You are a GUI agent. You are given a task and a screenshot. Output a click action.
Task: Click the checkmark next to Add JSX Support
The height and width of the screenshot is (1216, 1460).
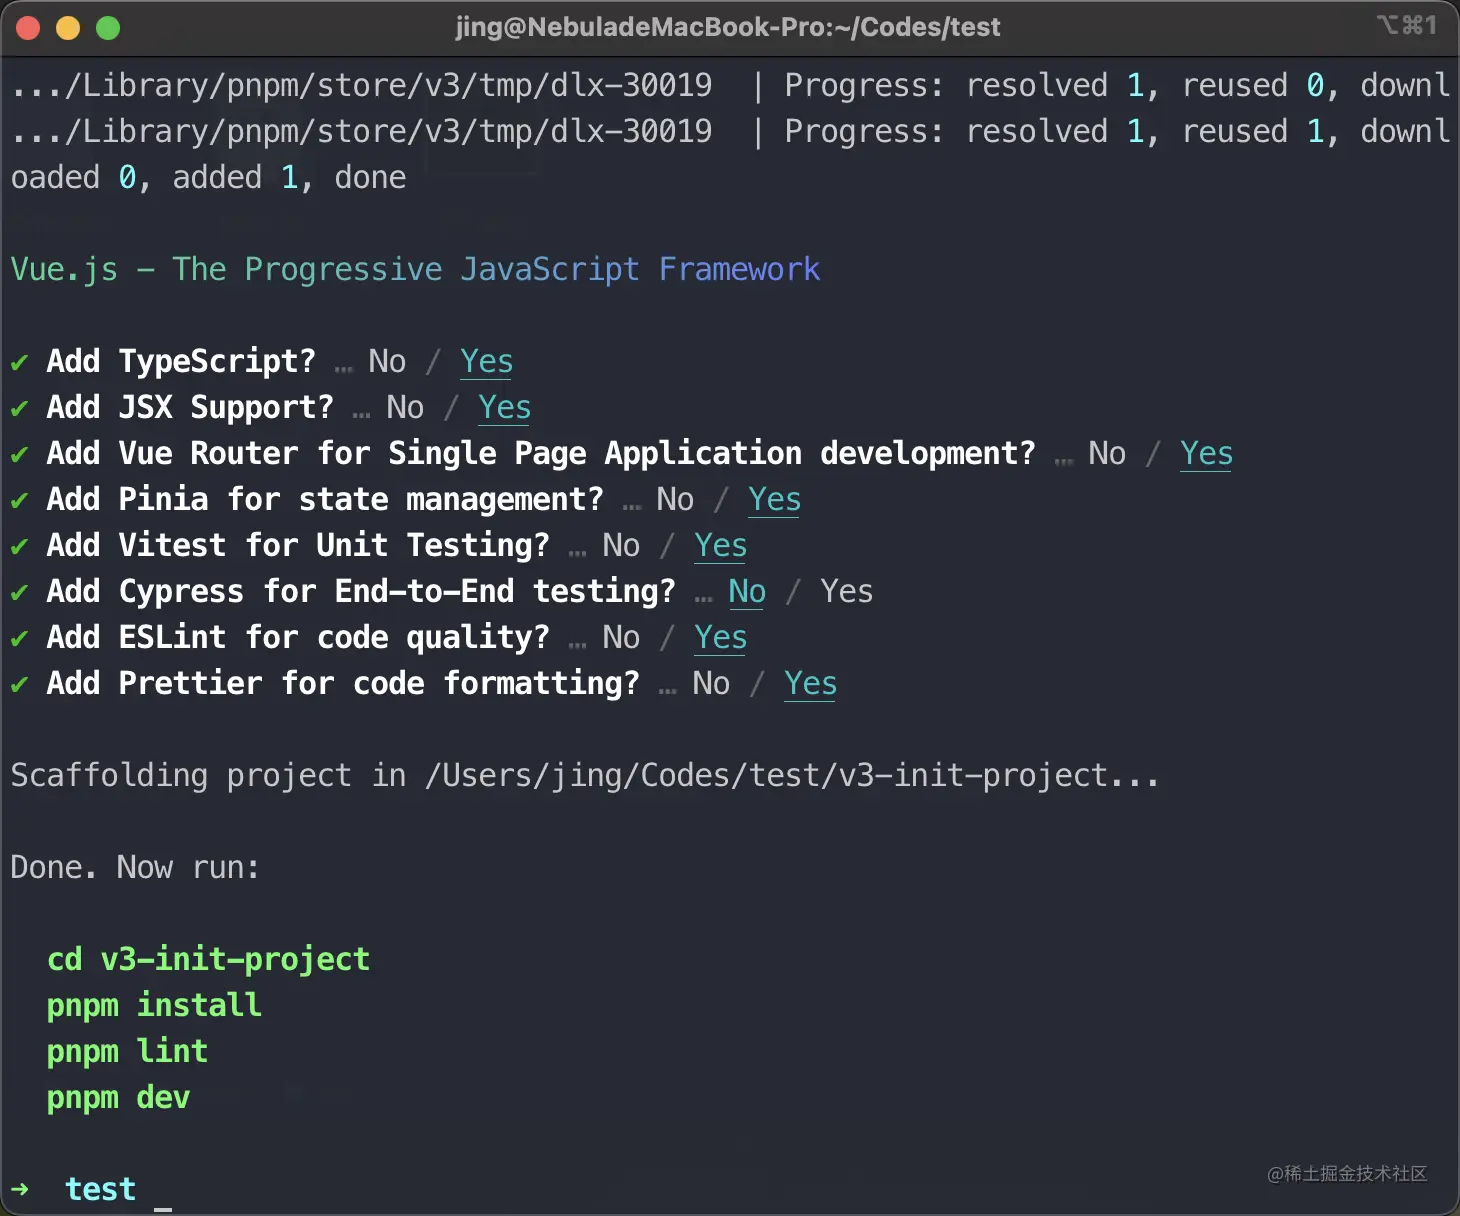(x=19, y=408)
